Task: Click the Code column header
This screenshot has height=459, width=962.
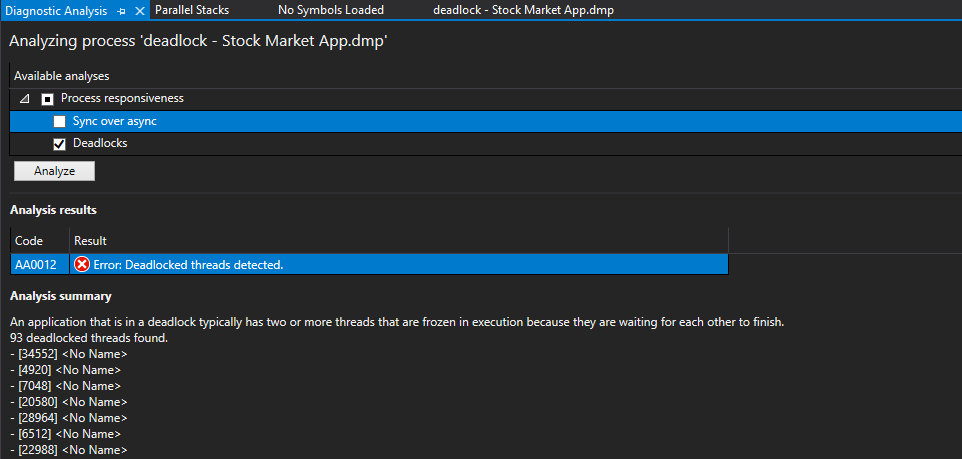Action: tap(40, 241)
